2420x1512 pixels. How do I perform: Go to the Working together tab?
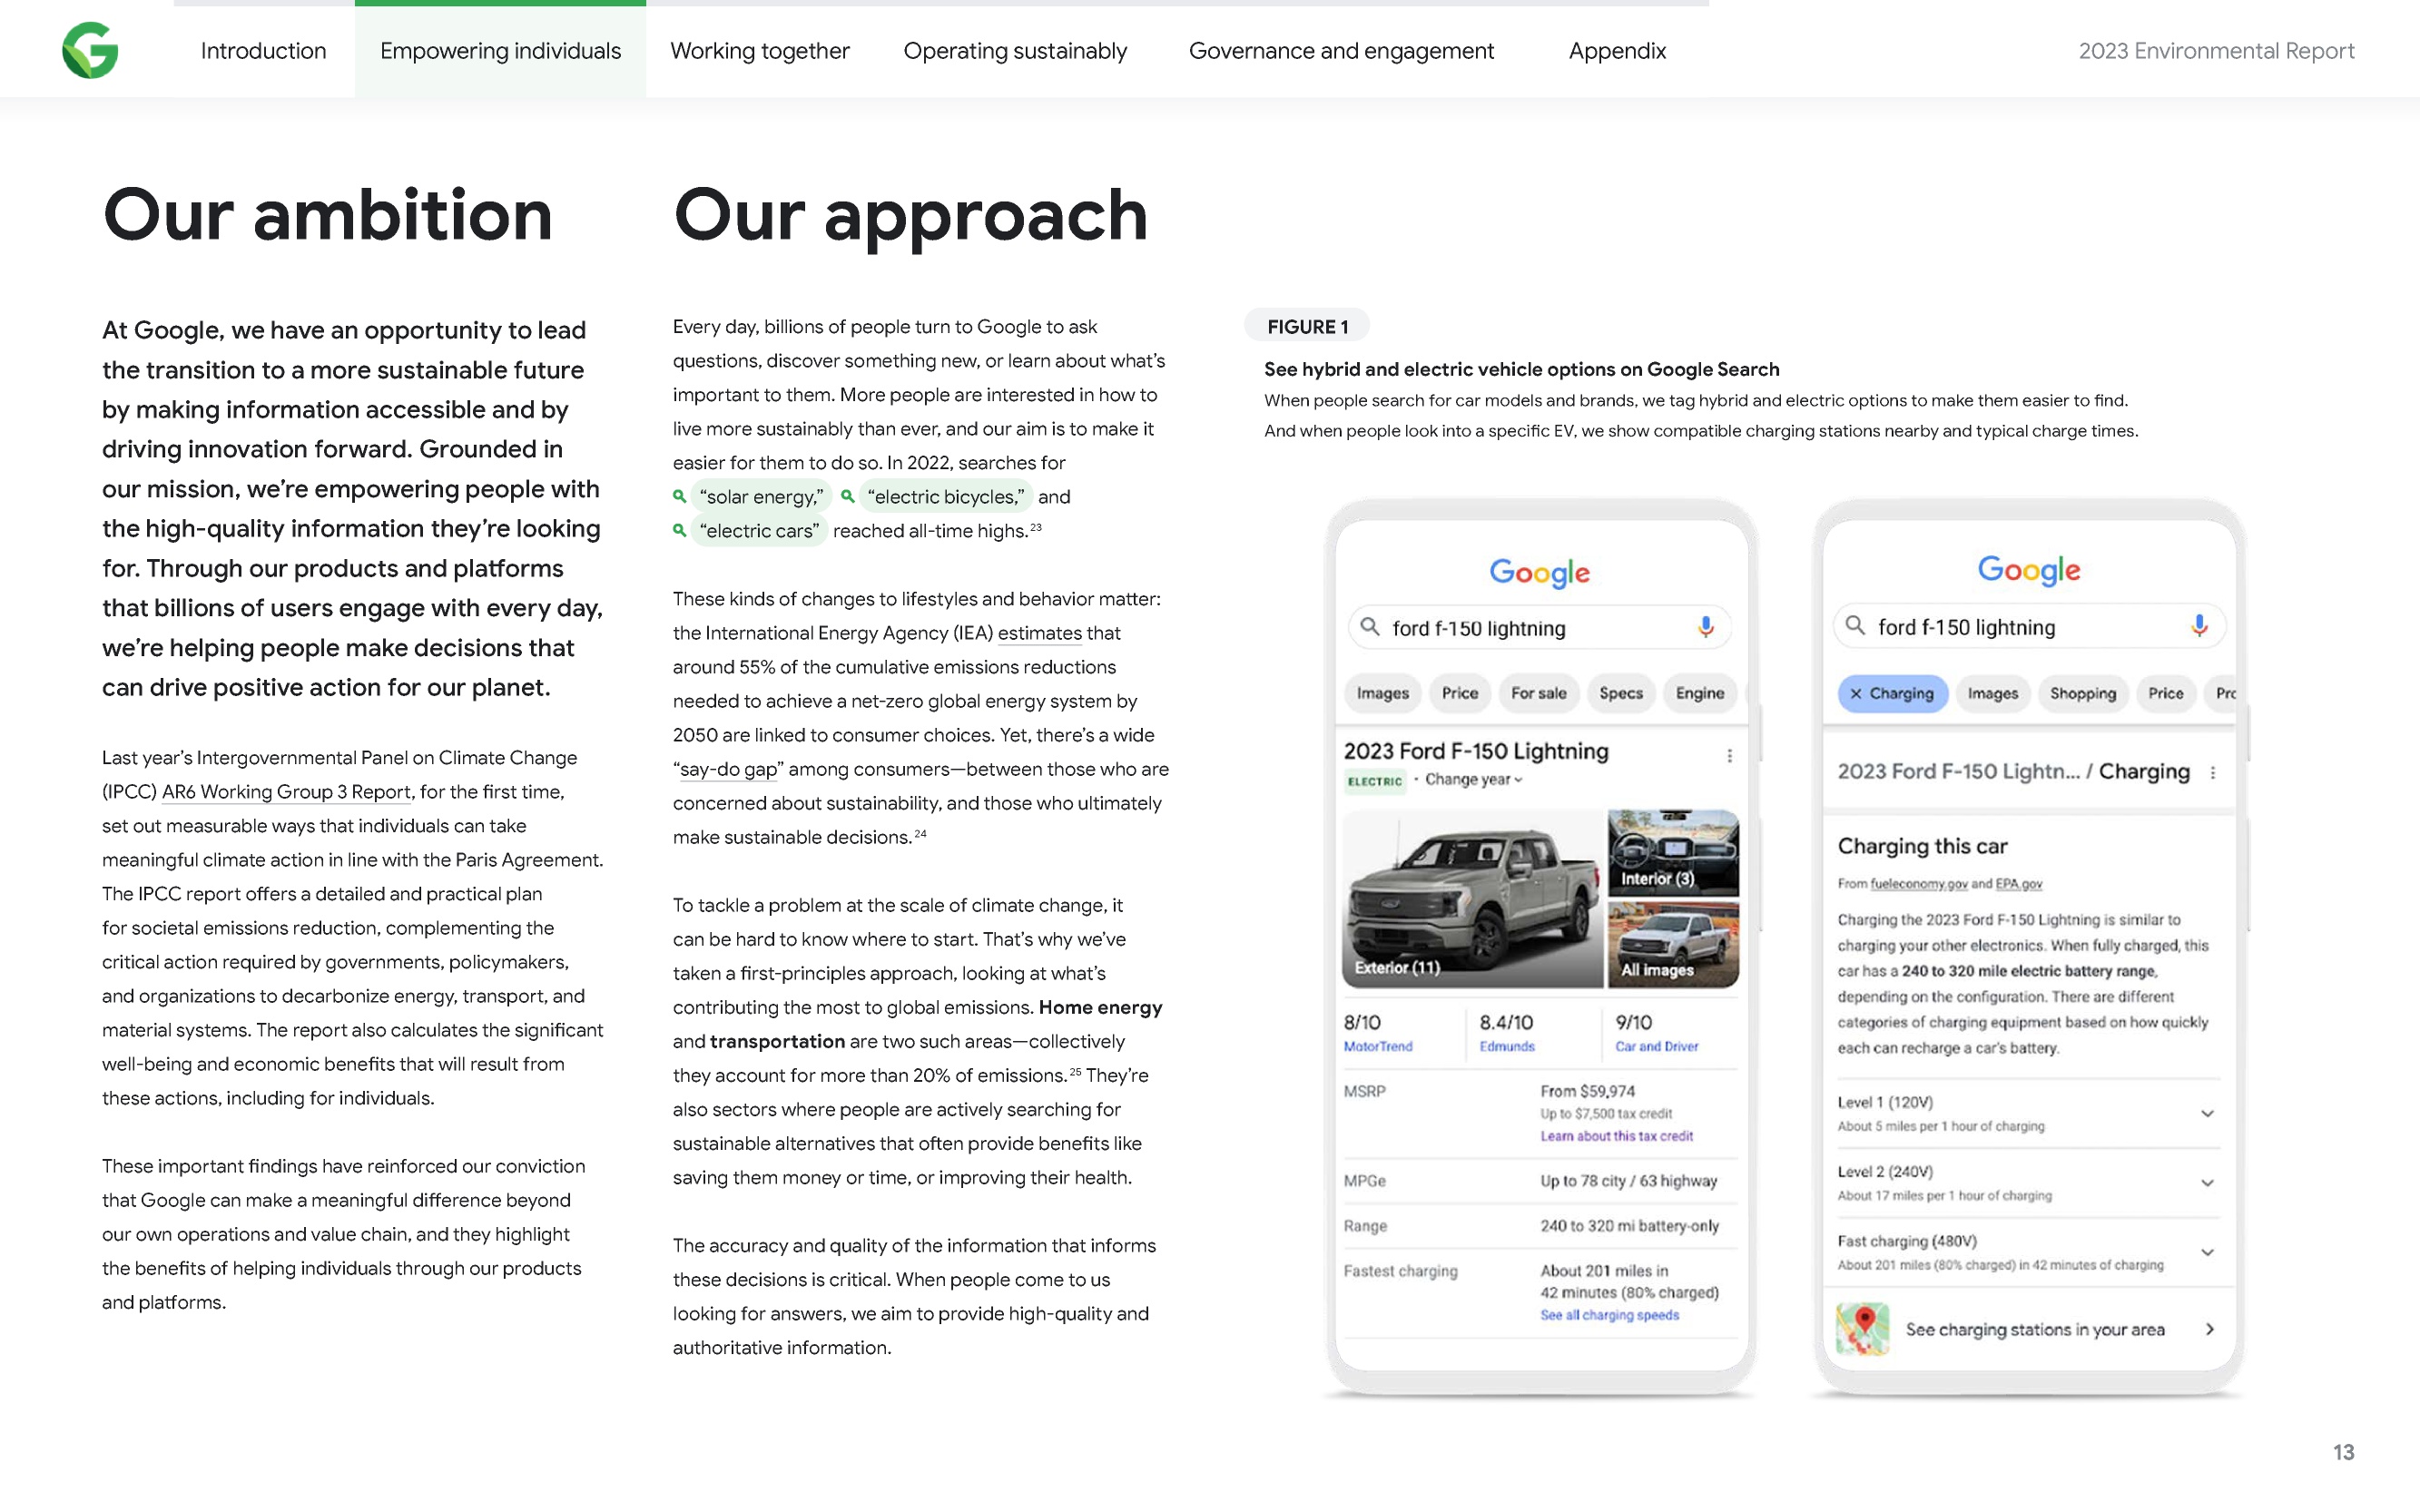pyautogui.click(x=760, y=51)
